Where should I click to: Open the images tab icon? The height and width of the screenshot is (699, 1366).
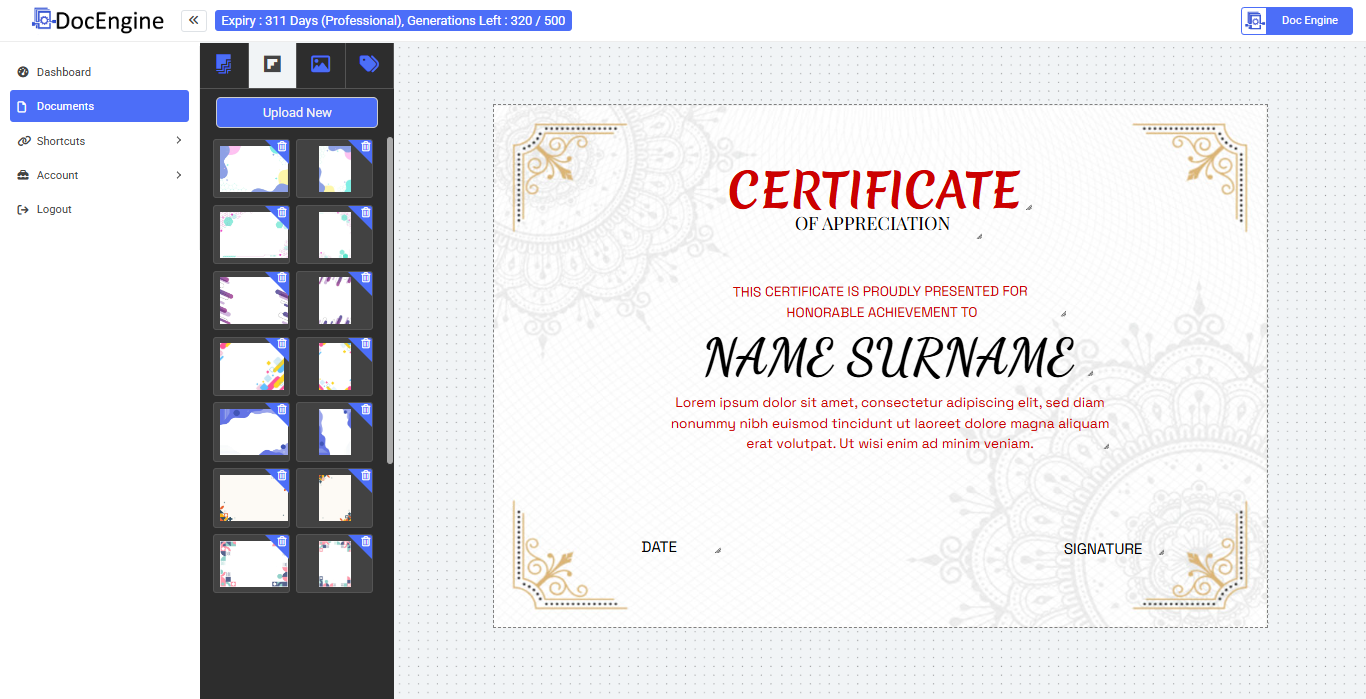(x=320, y=65)
